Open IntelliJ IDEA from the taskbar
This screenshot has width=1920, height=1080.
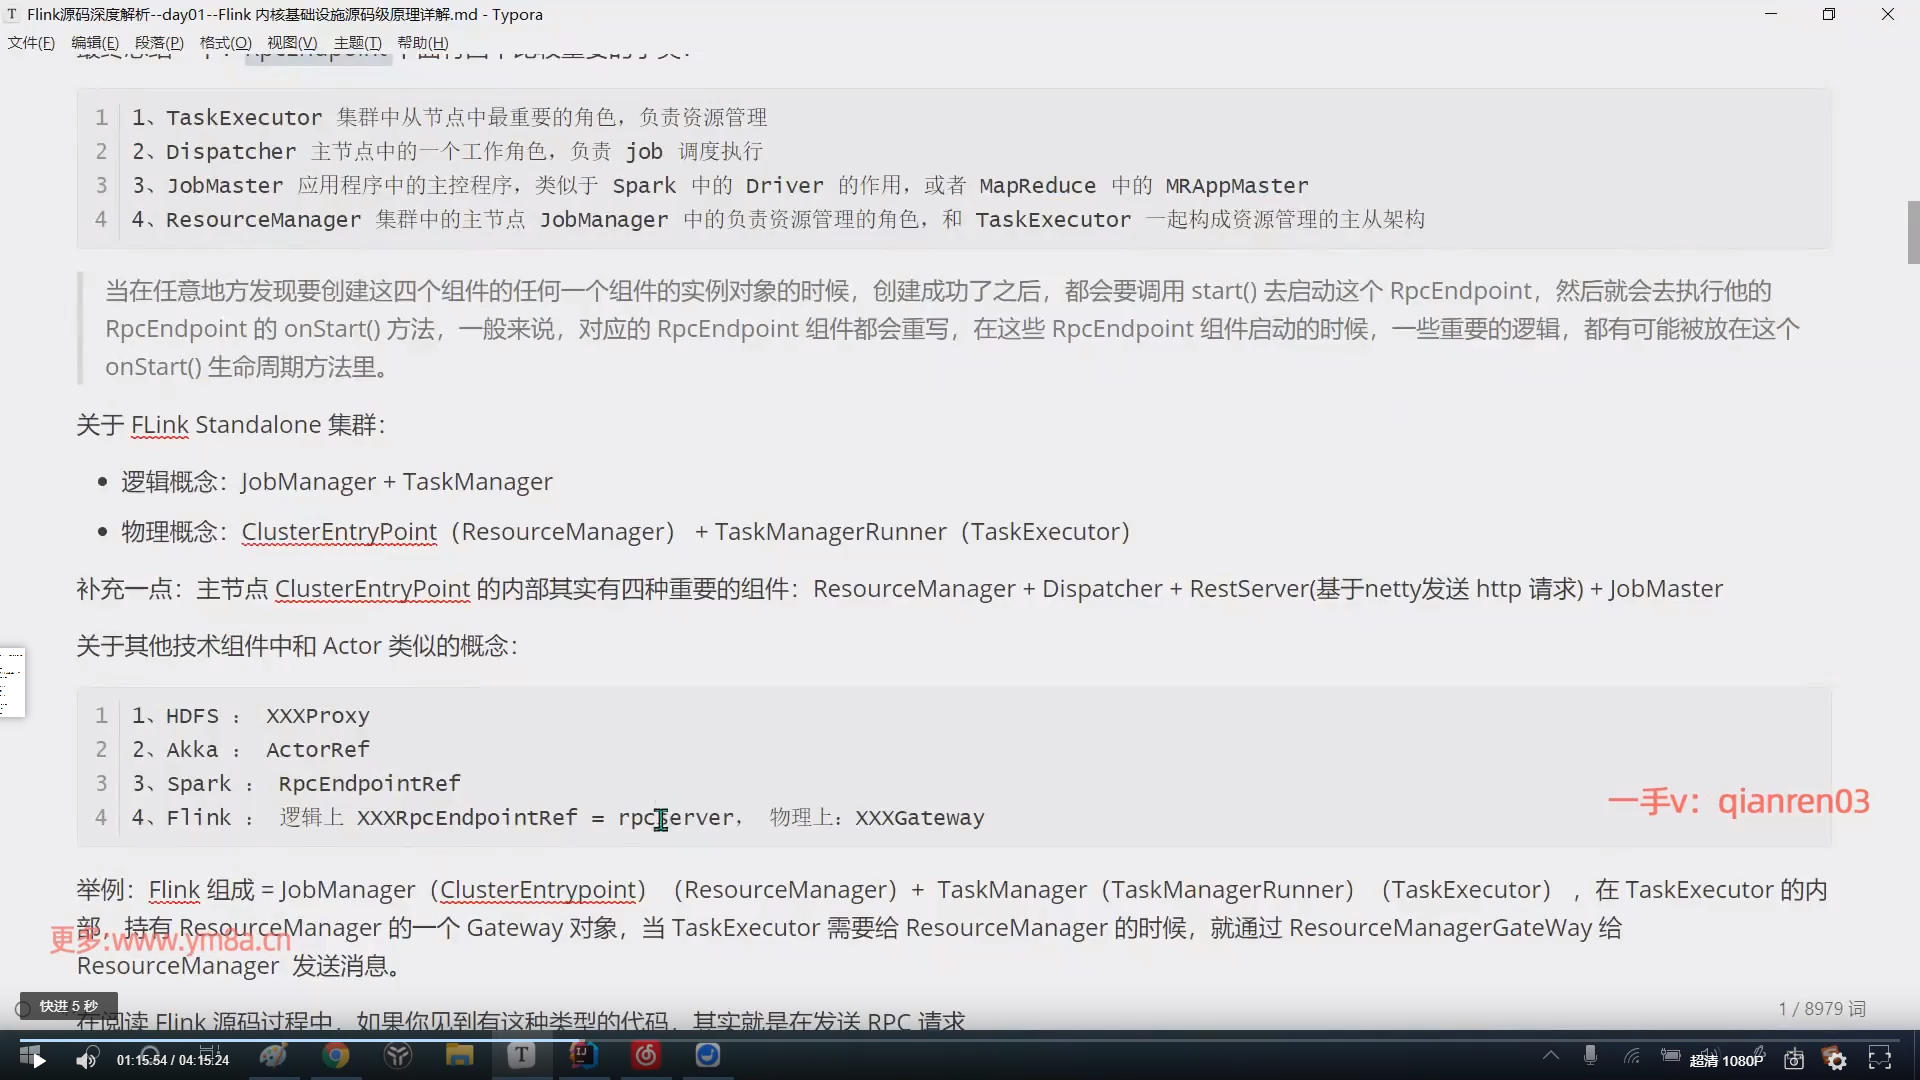point(583,1056)
